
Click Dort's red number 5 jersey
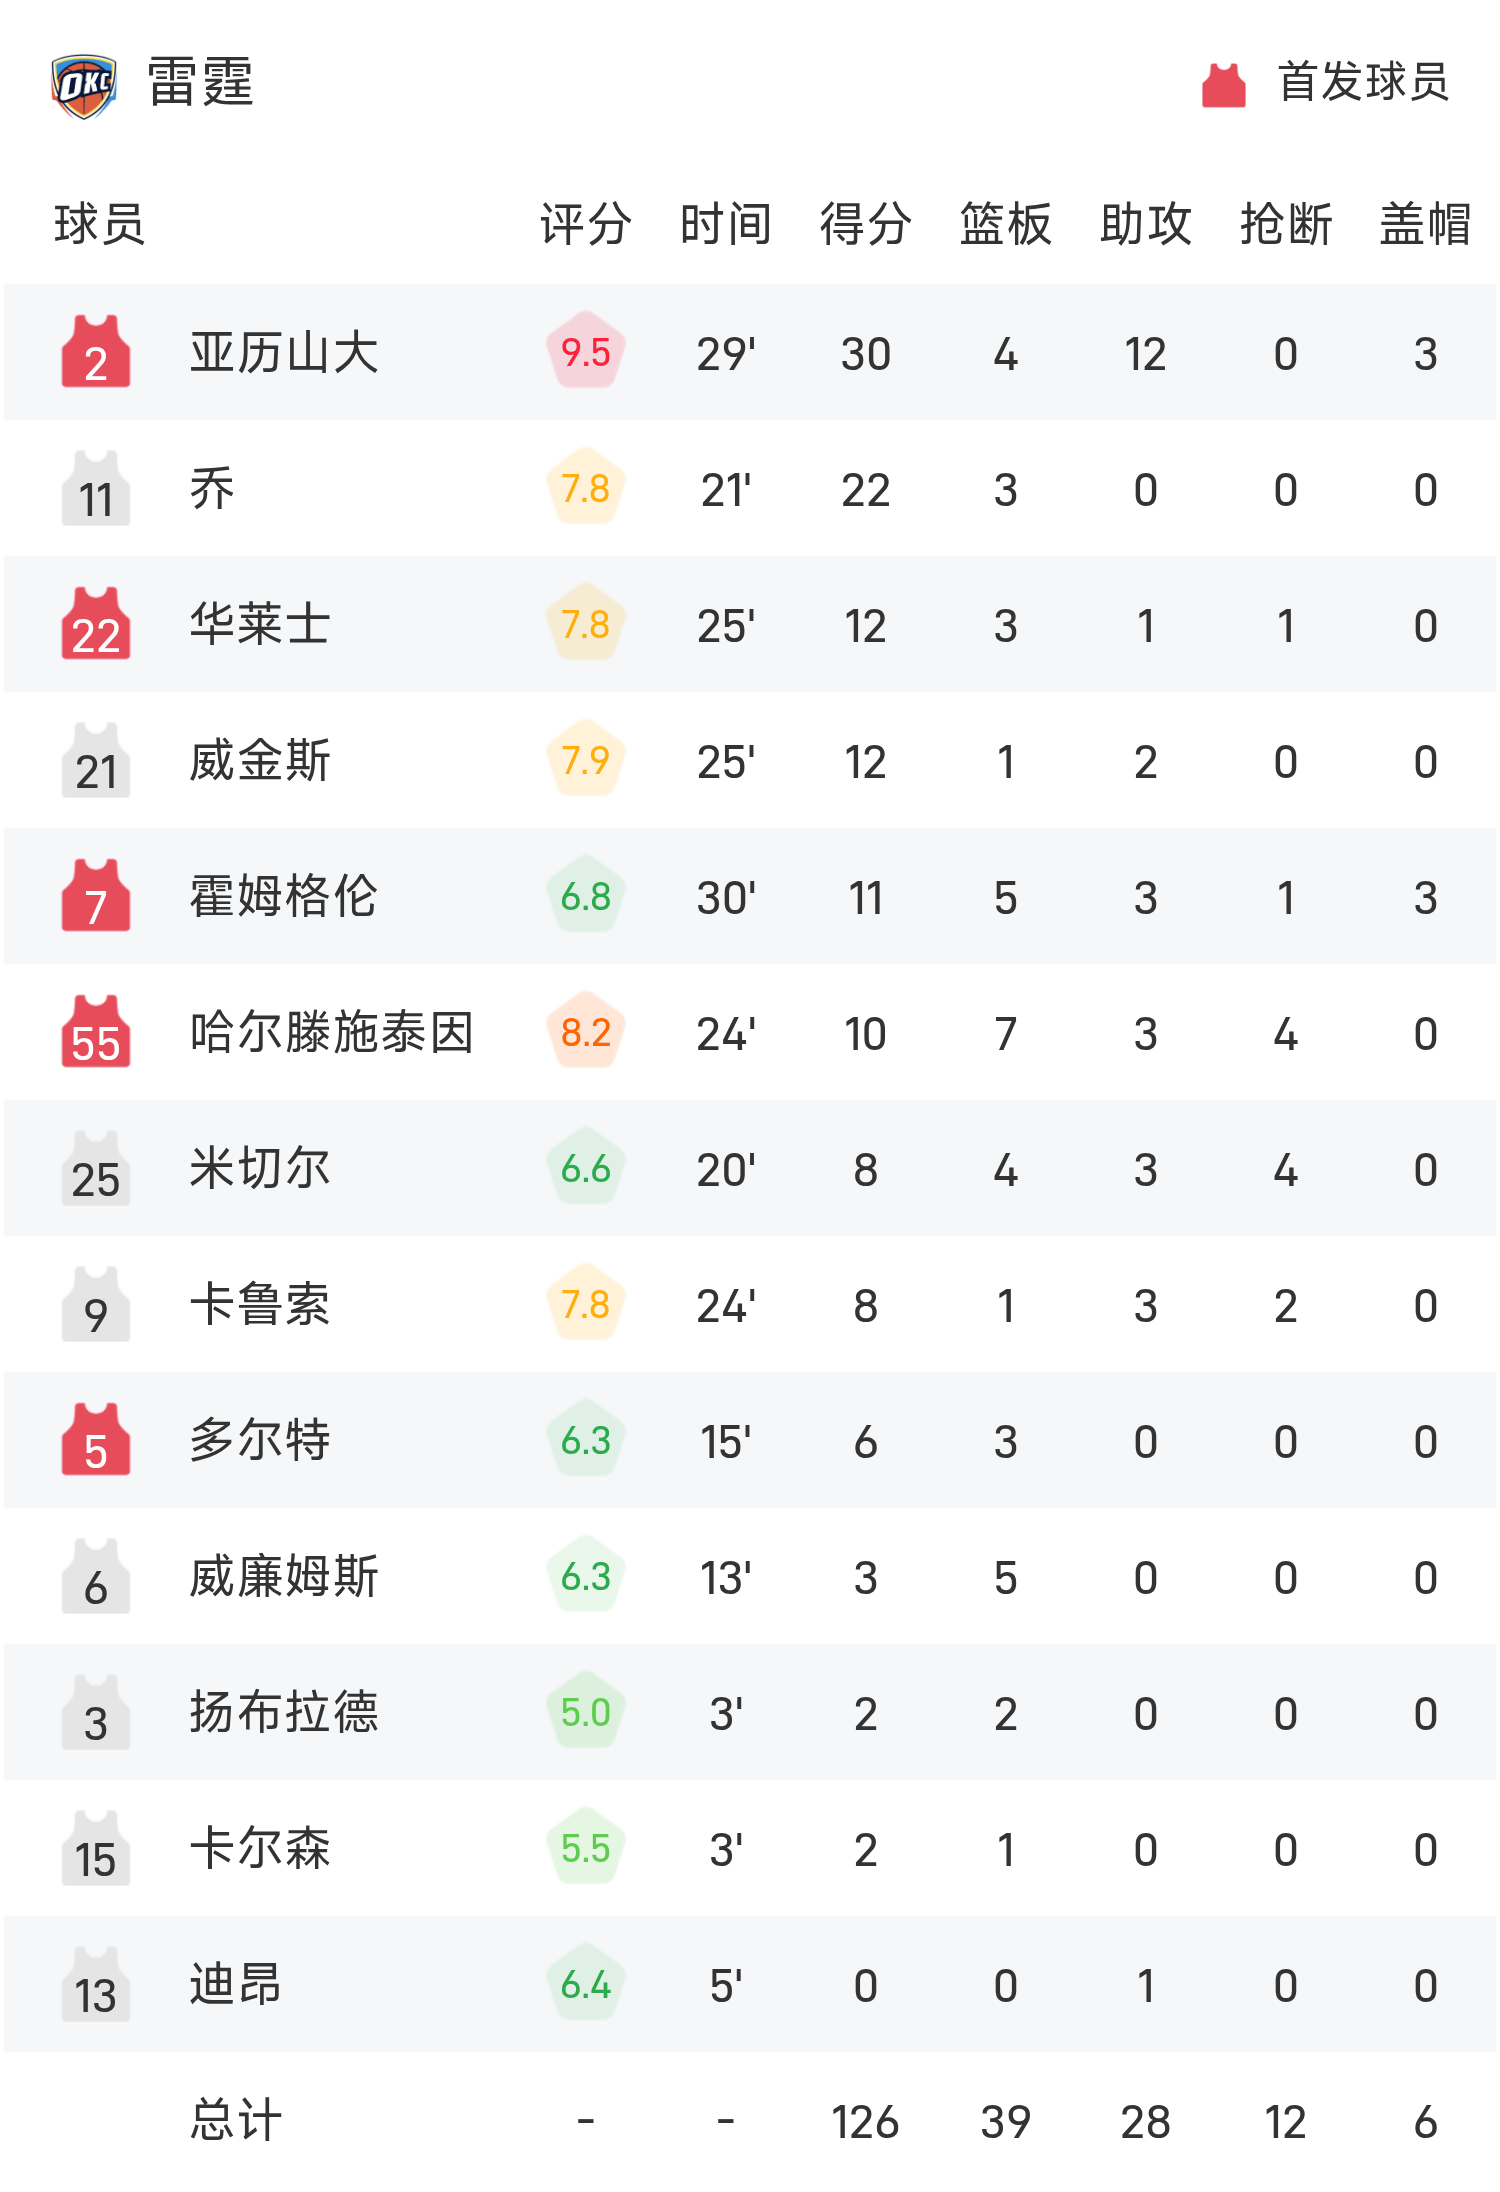coord(96,1440)
